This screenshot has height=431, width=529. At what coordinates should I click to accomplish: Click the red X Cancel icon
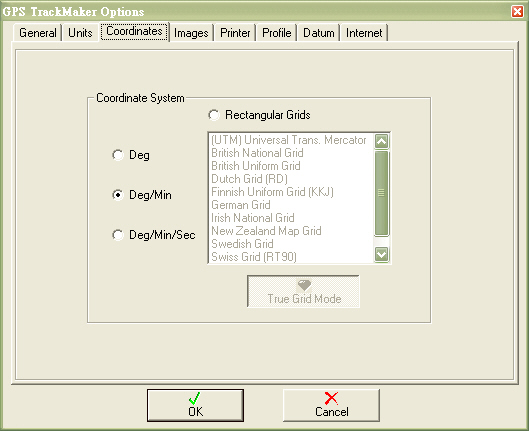331,398
